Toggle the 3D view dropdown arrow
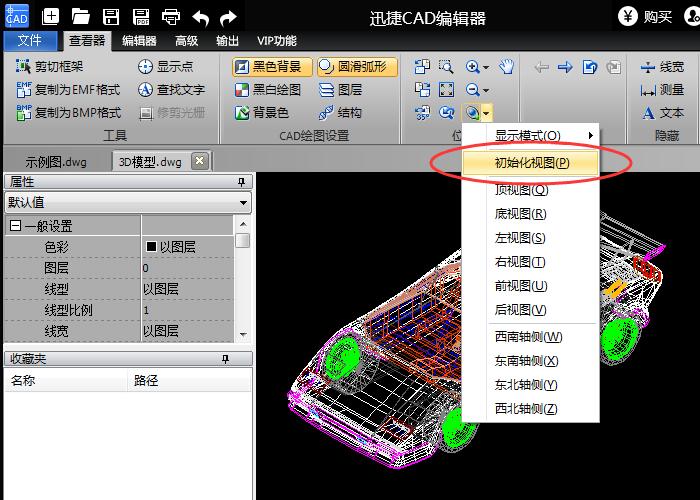 [486, 113]
